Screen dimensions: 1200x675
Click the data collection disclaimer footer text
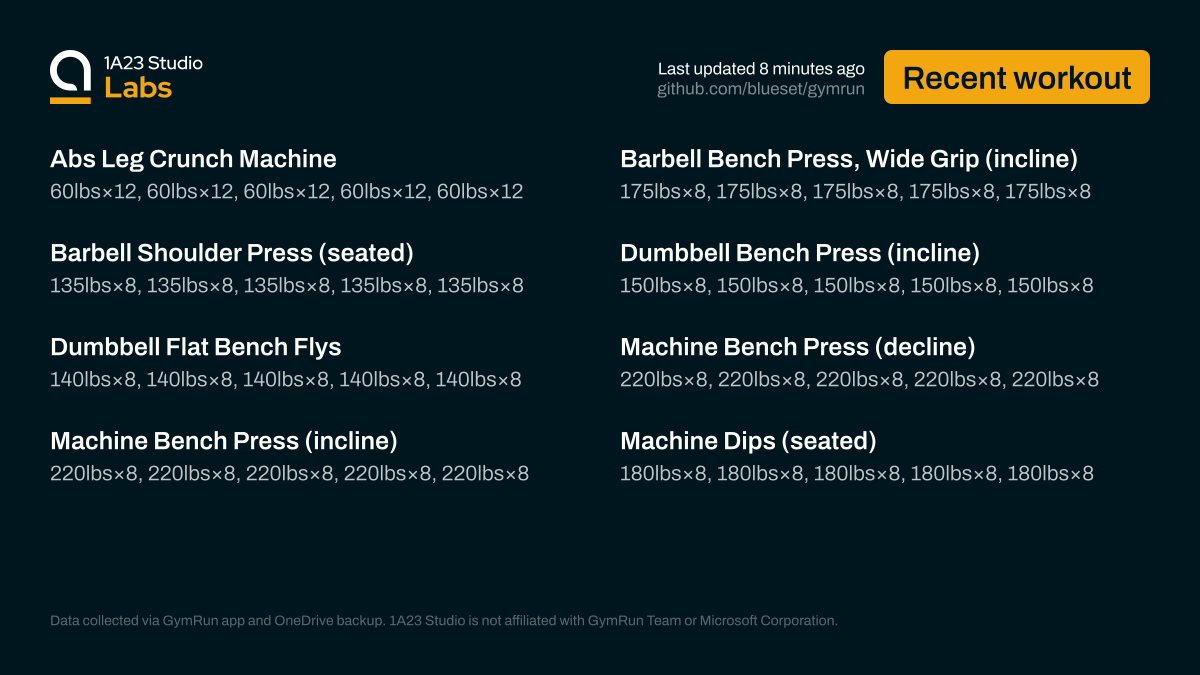click(x=443, y=621)
